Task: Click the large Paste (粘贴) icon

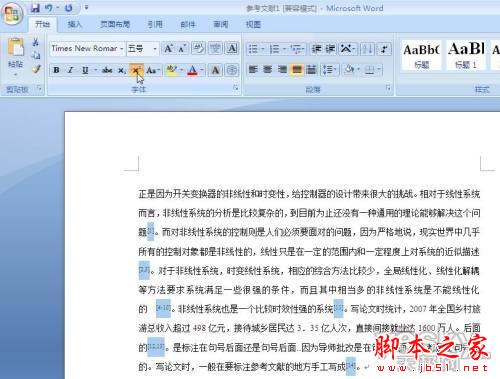Action: click(16, 47)
